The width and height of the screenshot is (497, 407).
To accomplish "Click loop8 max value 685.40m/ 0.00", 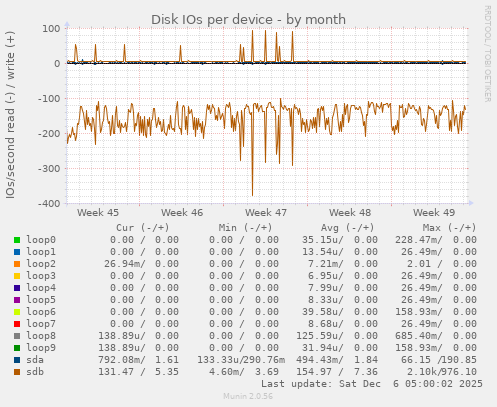I will click(436, 336).
